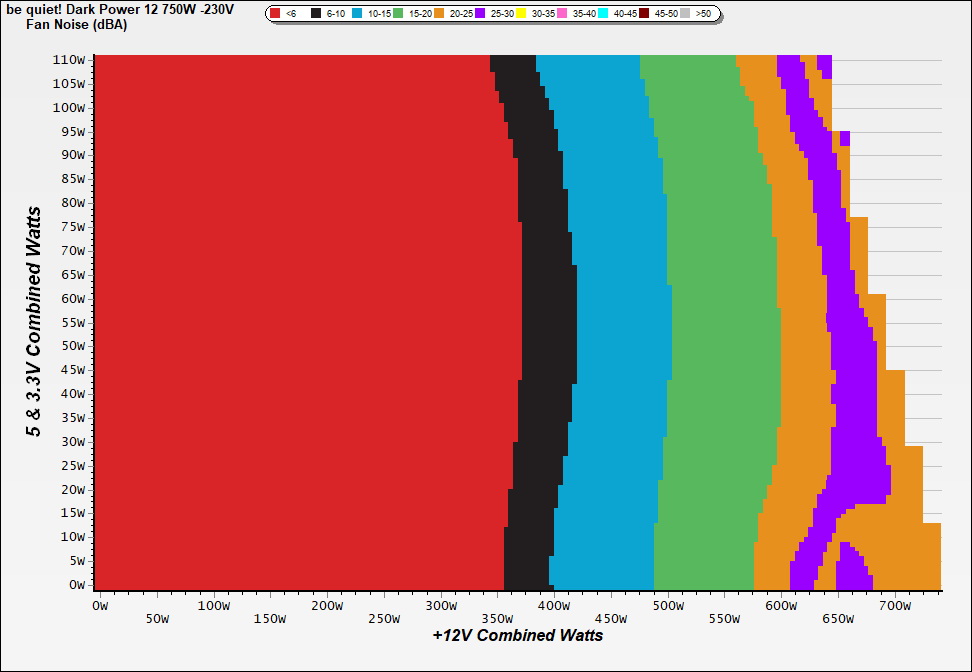Screen dimensions: 972x672
Task: Click the gray >50 legend swatch
Action: 685,13
